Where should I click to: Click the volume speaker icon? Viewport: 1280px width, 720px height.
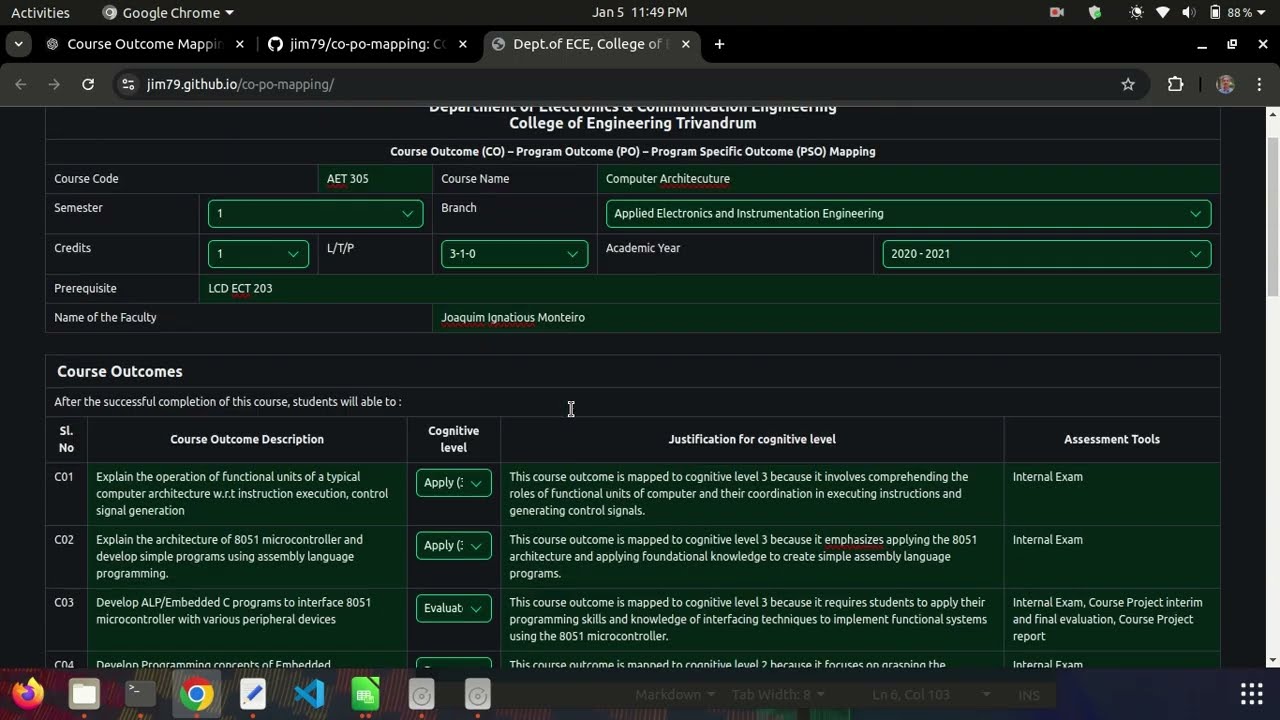(x=1188, y=12)
